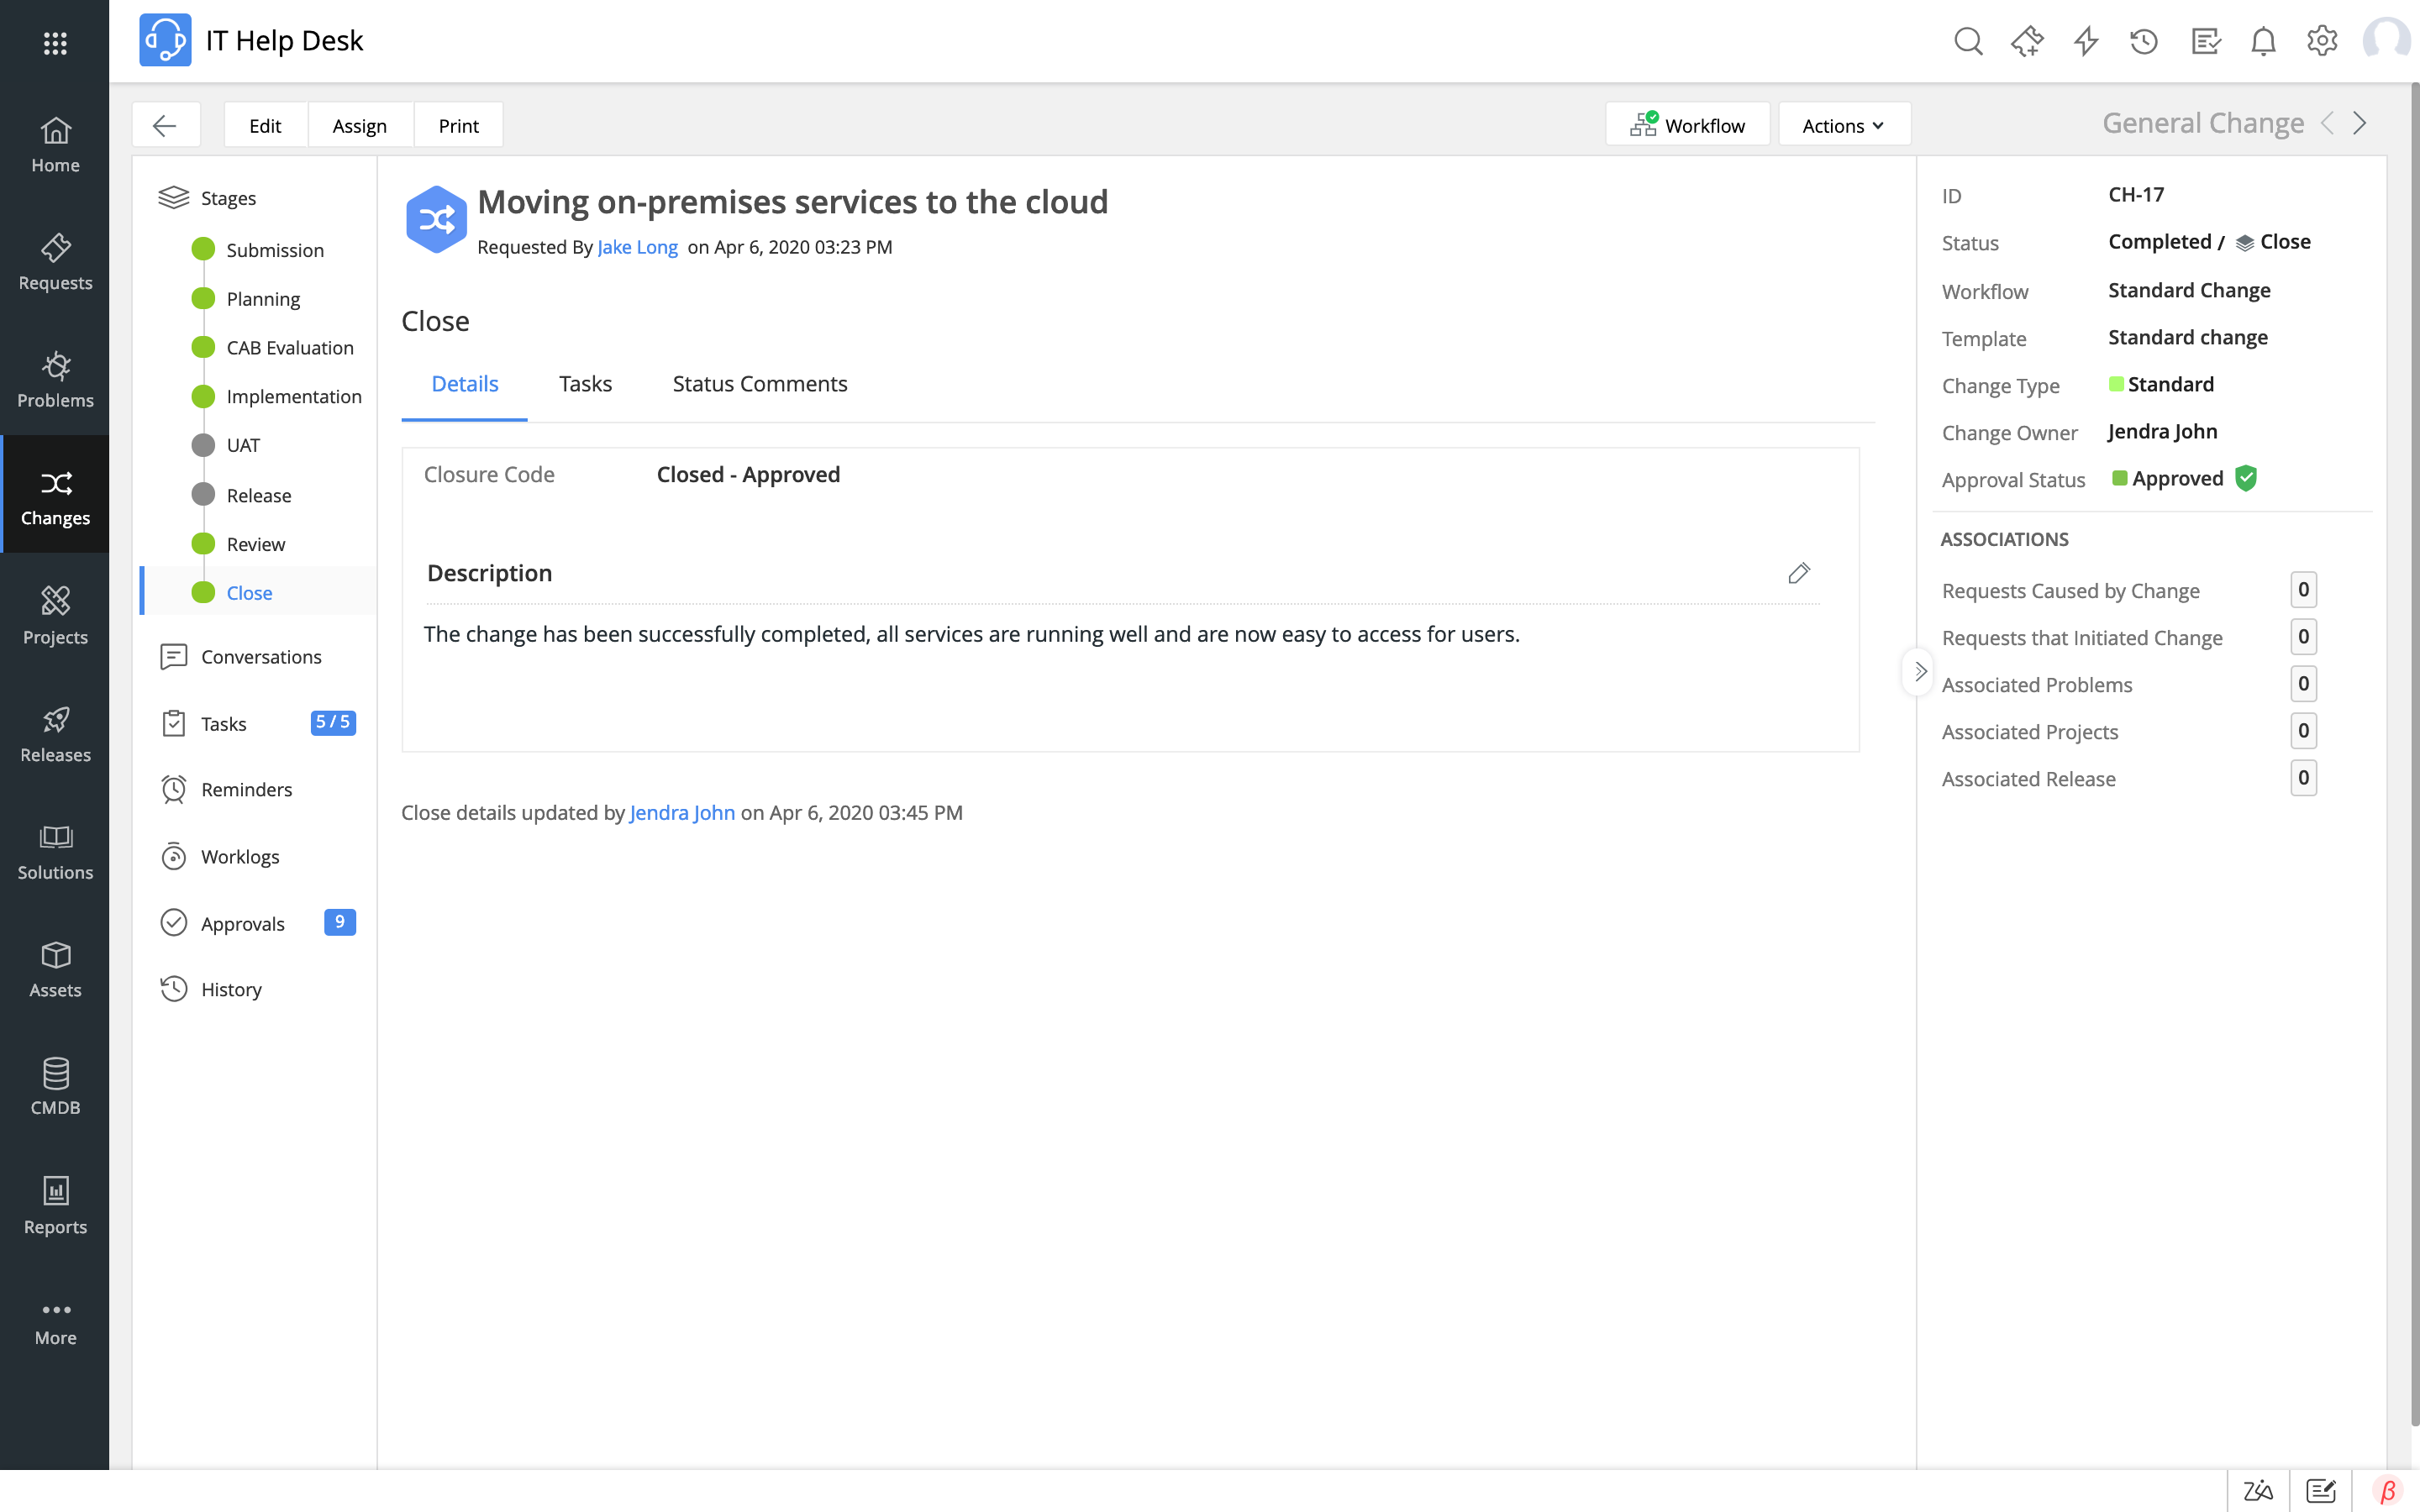Image resolution: width=2420 pixels, height=1512 pixels.
Task: Click the description edit pencil icon
Action: 1797,573
